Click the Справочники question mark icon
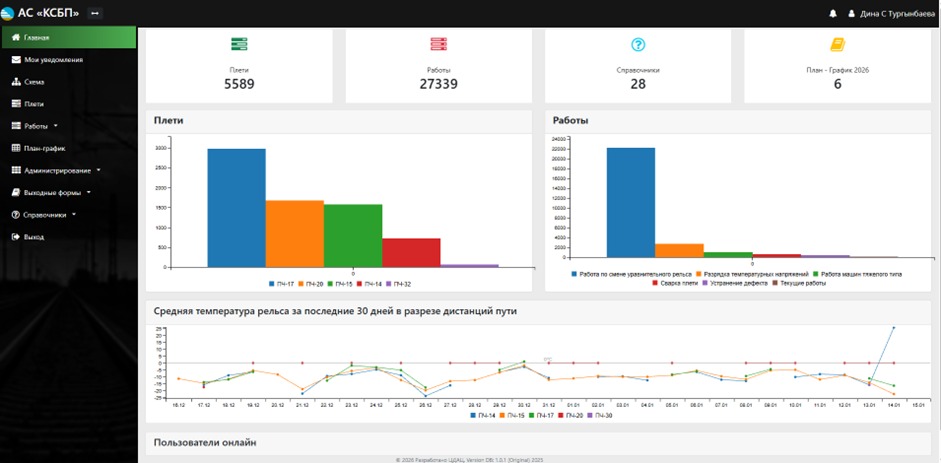Viewport: 941px width, 463px height. click(x=638, y=45)
